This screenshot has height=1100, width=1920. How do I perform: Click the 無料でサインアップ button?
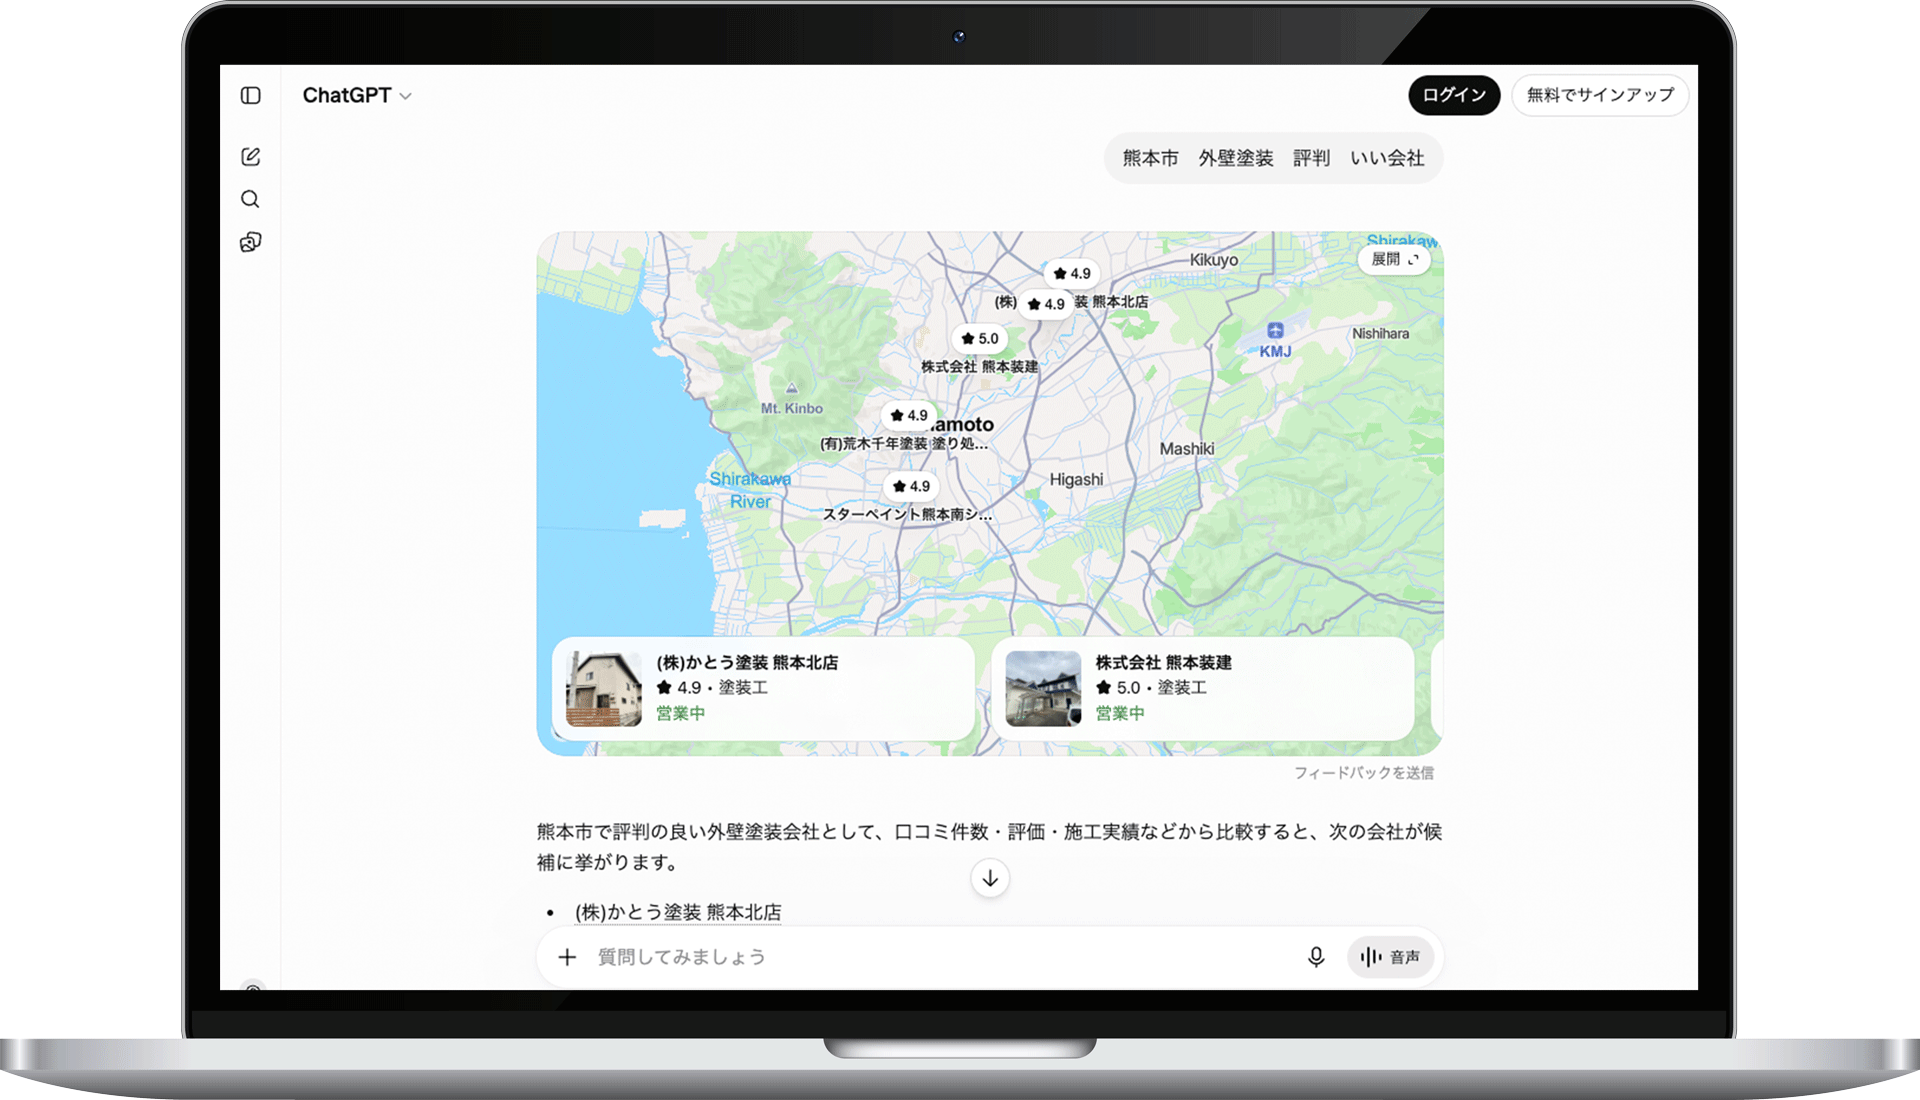[x=1600, y=95]
